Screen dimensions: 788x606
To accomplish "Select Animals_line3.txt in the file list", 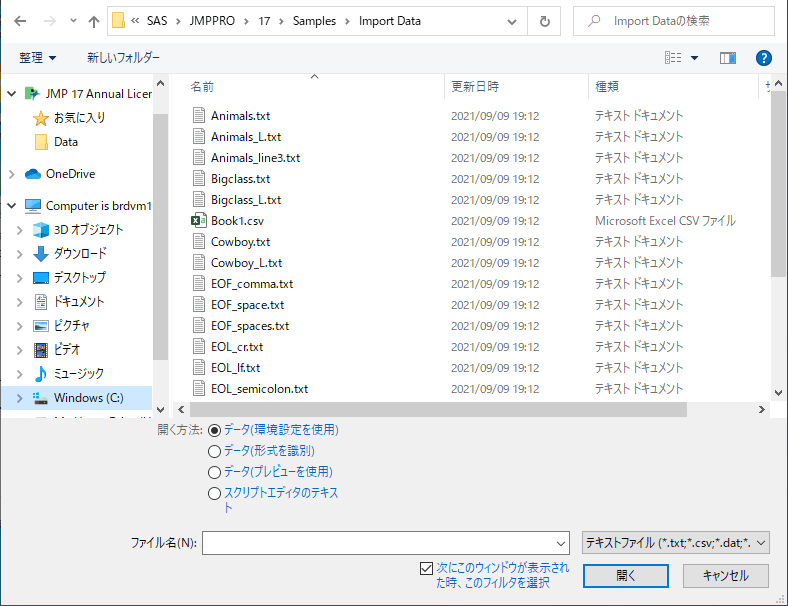I will (x=255, y=158).
